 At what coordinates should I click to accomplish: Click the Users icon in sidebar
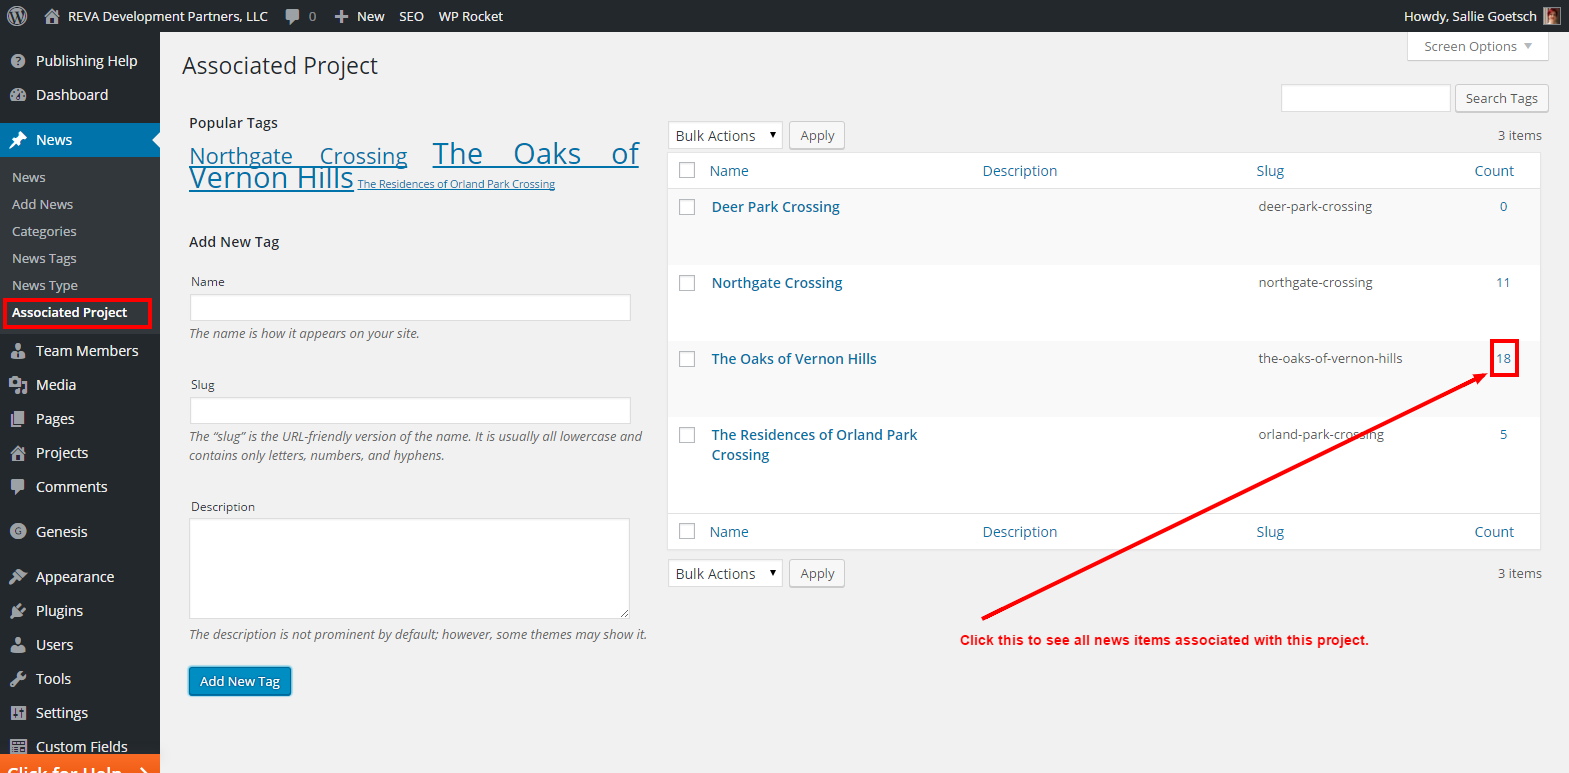coord(18,645)
